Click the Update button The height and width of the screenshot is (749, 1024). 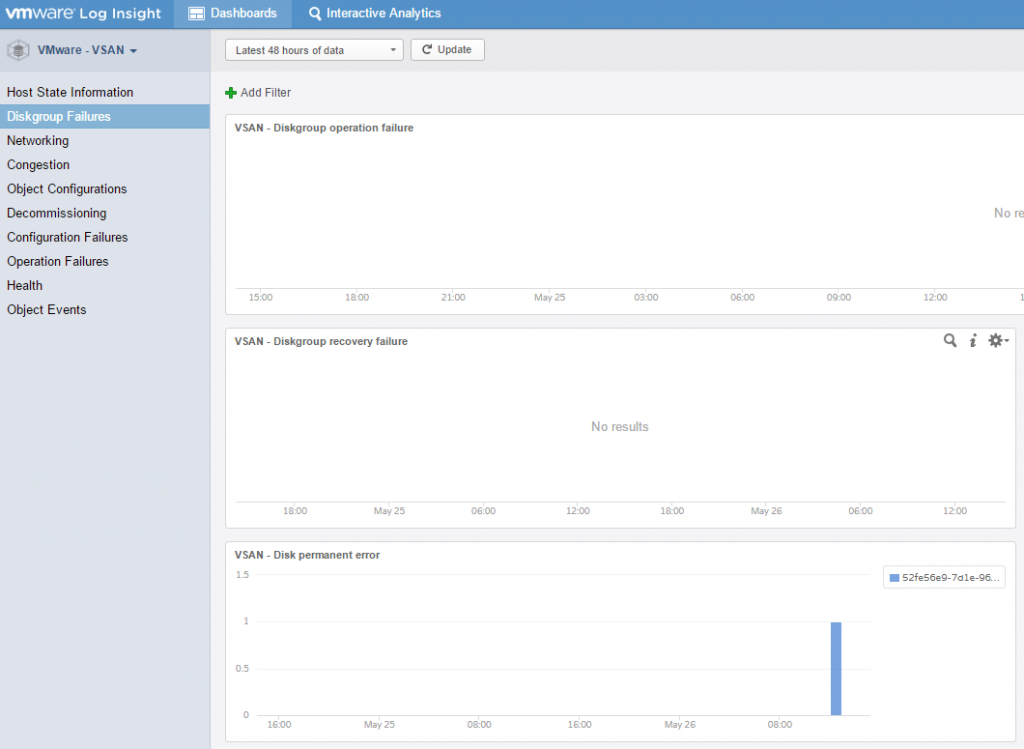(x=447, y=50)
